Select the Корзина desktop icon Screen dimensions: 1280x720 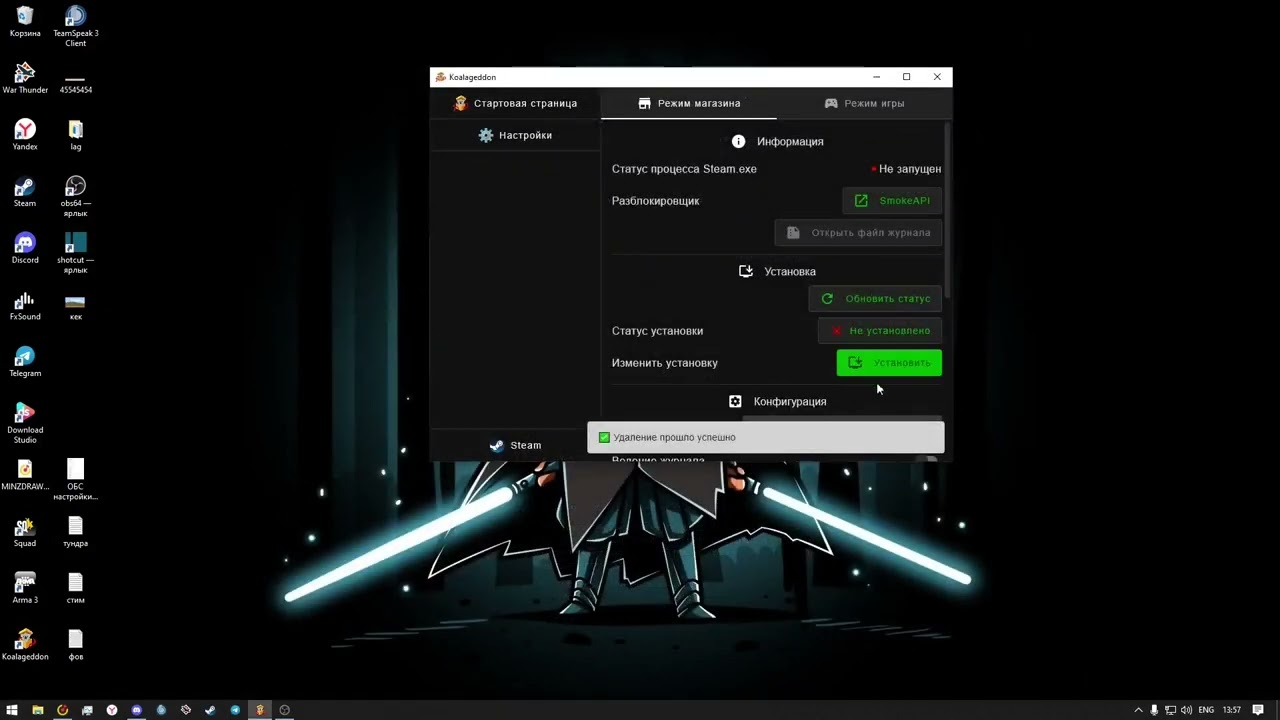25,22
